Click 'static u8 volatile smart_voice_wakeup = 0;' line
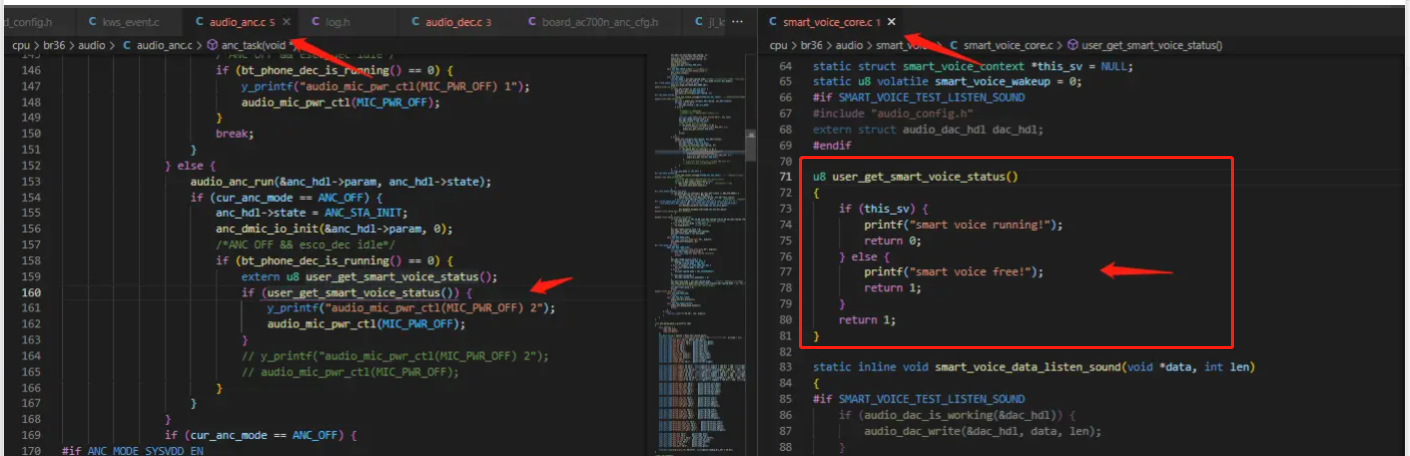1410x456 pixels. point(947,81)
